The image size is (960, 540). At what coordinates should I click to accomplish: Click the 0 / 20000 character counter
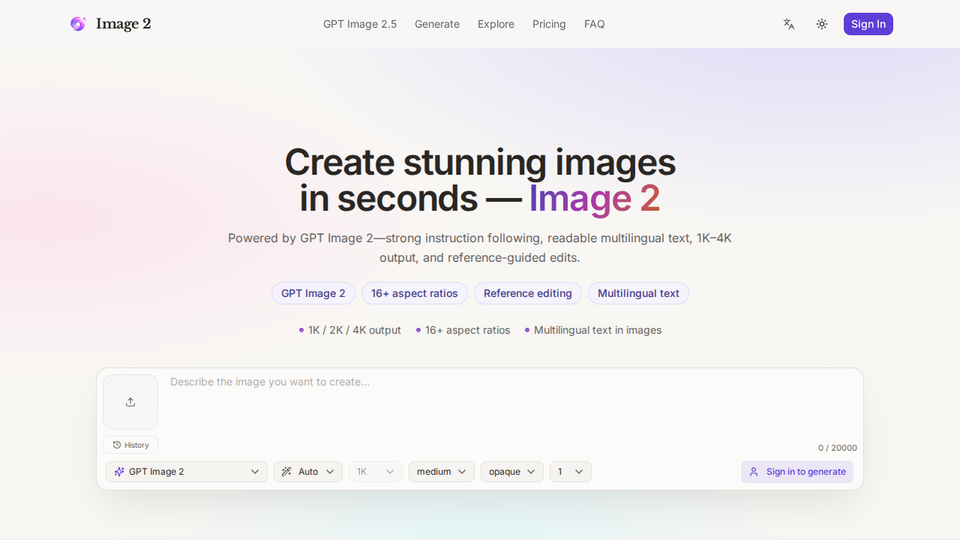(838, 448)
